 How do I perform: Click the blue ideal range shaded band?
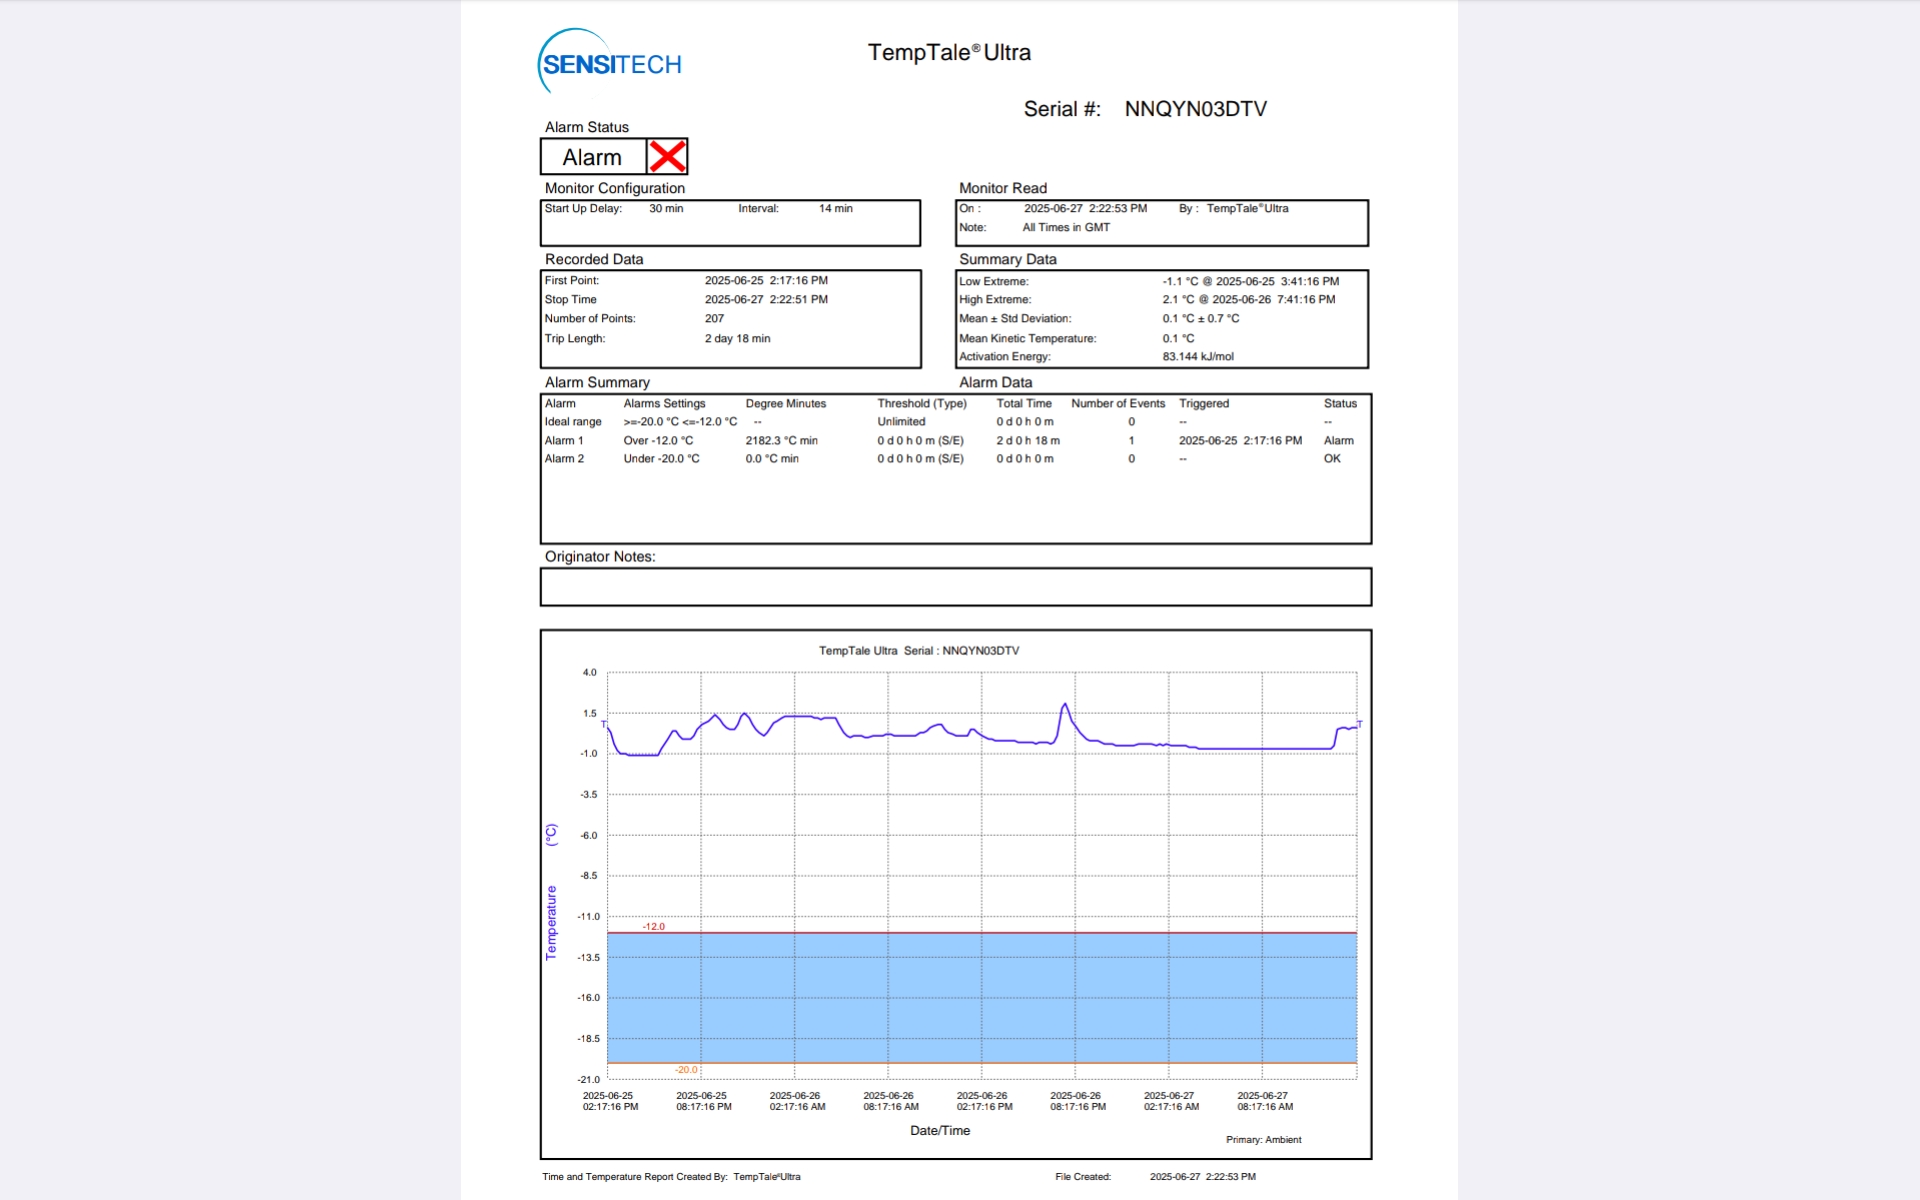click(x=982, y=998)
